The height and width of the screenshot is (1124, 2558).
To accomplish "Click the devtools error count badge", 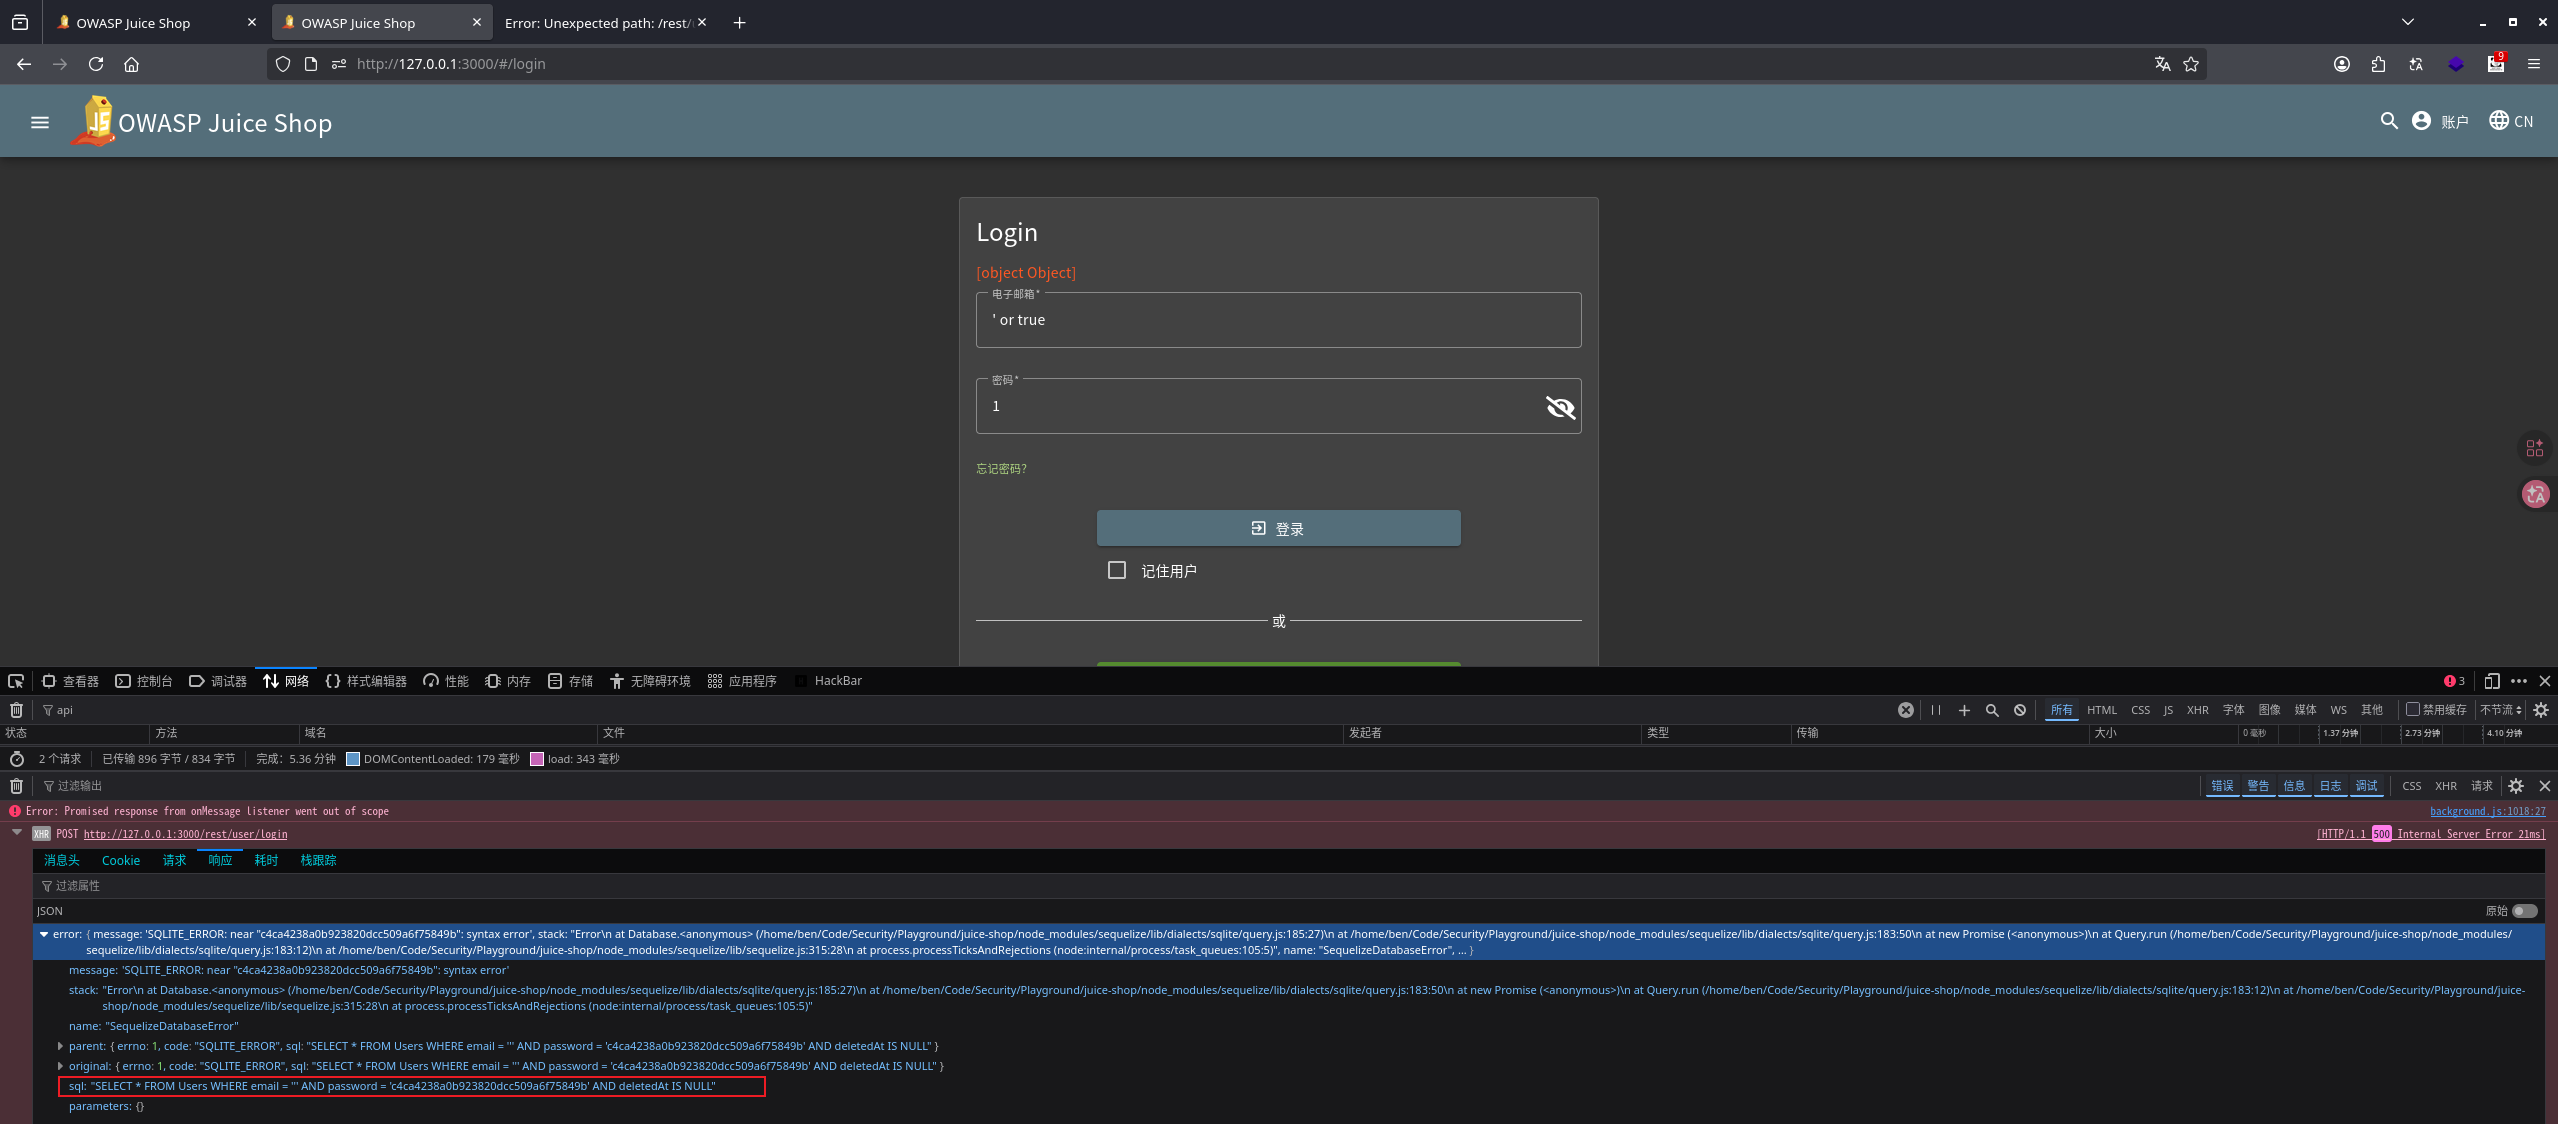I will pyautogui.click(x=2455, y=681).
